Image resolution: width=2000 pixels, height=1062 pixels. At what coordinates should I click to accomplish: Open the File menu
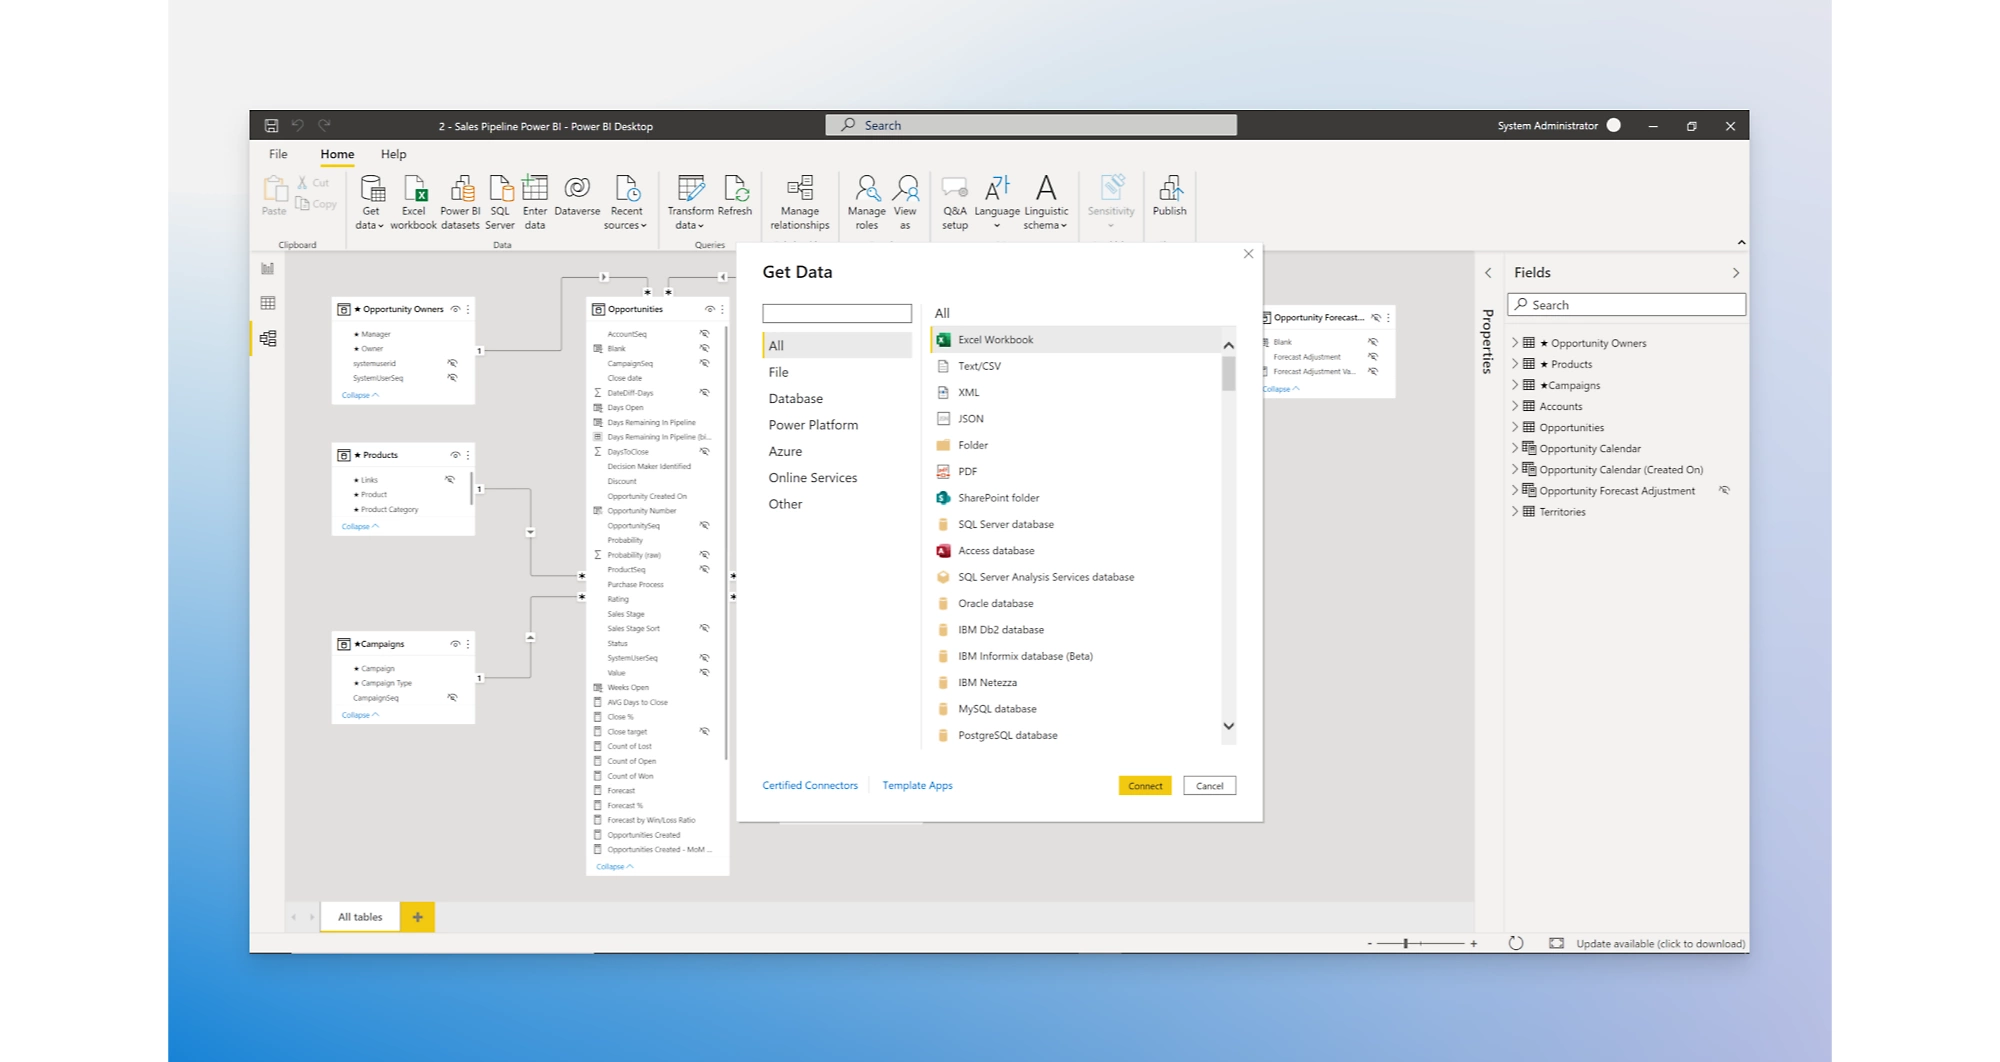278,154
